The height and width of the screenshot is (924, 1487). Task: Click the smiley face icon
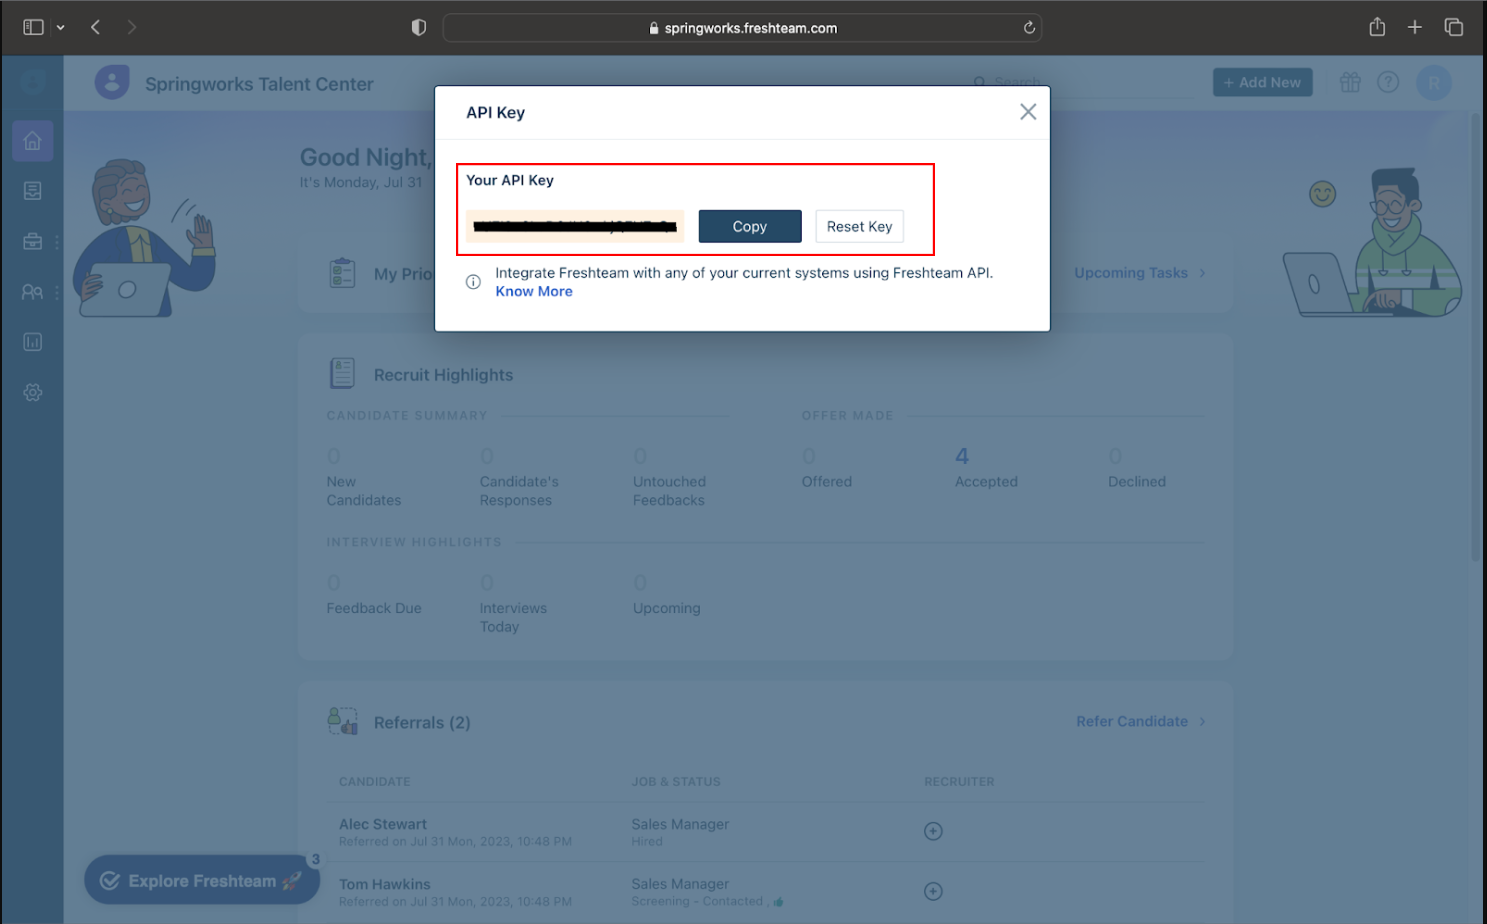point(1322,193)
